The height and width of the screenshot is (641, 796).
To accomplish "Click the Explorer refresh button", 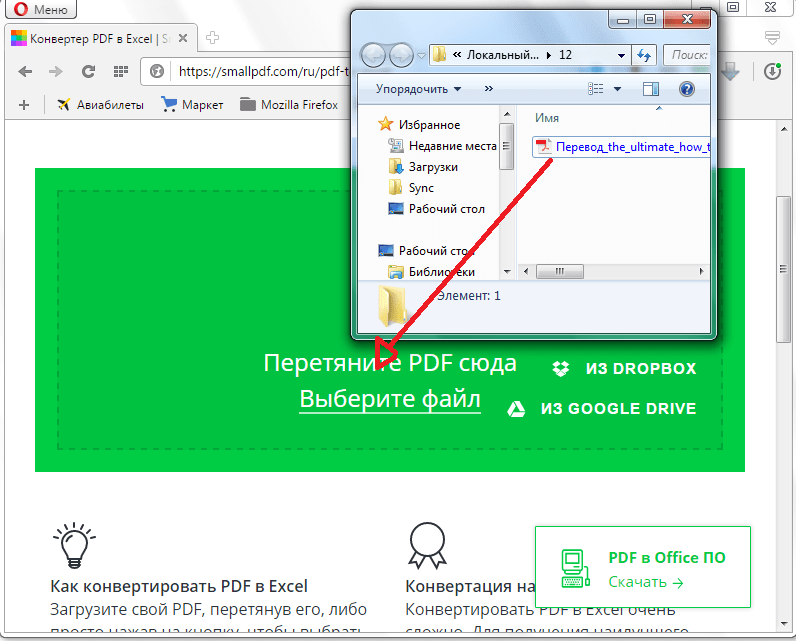I will [644, 55].
